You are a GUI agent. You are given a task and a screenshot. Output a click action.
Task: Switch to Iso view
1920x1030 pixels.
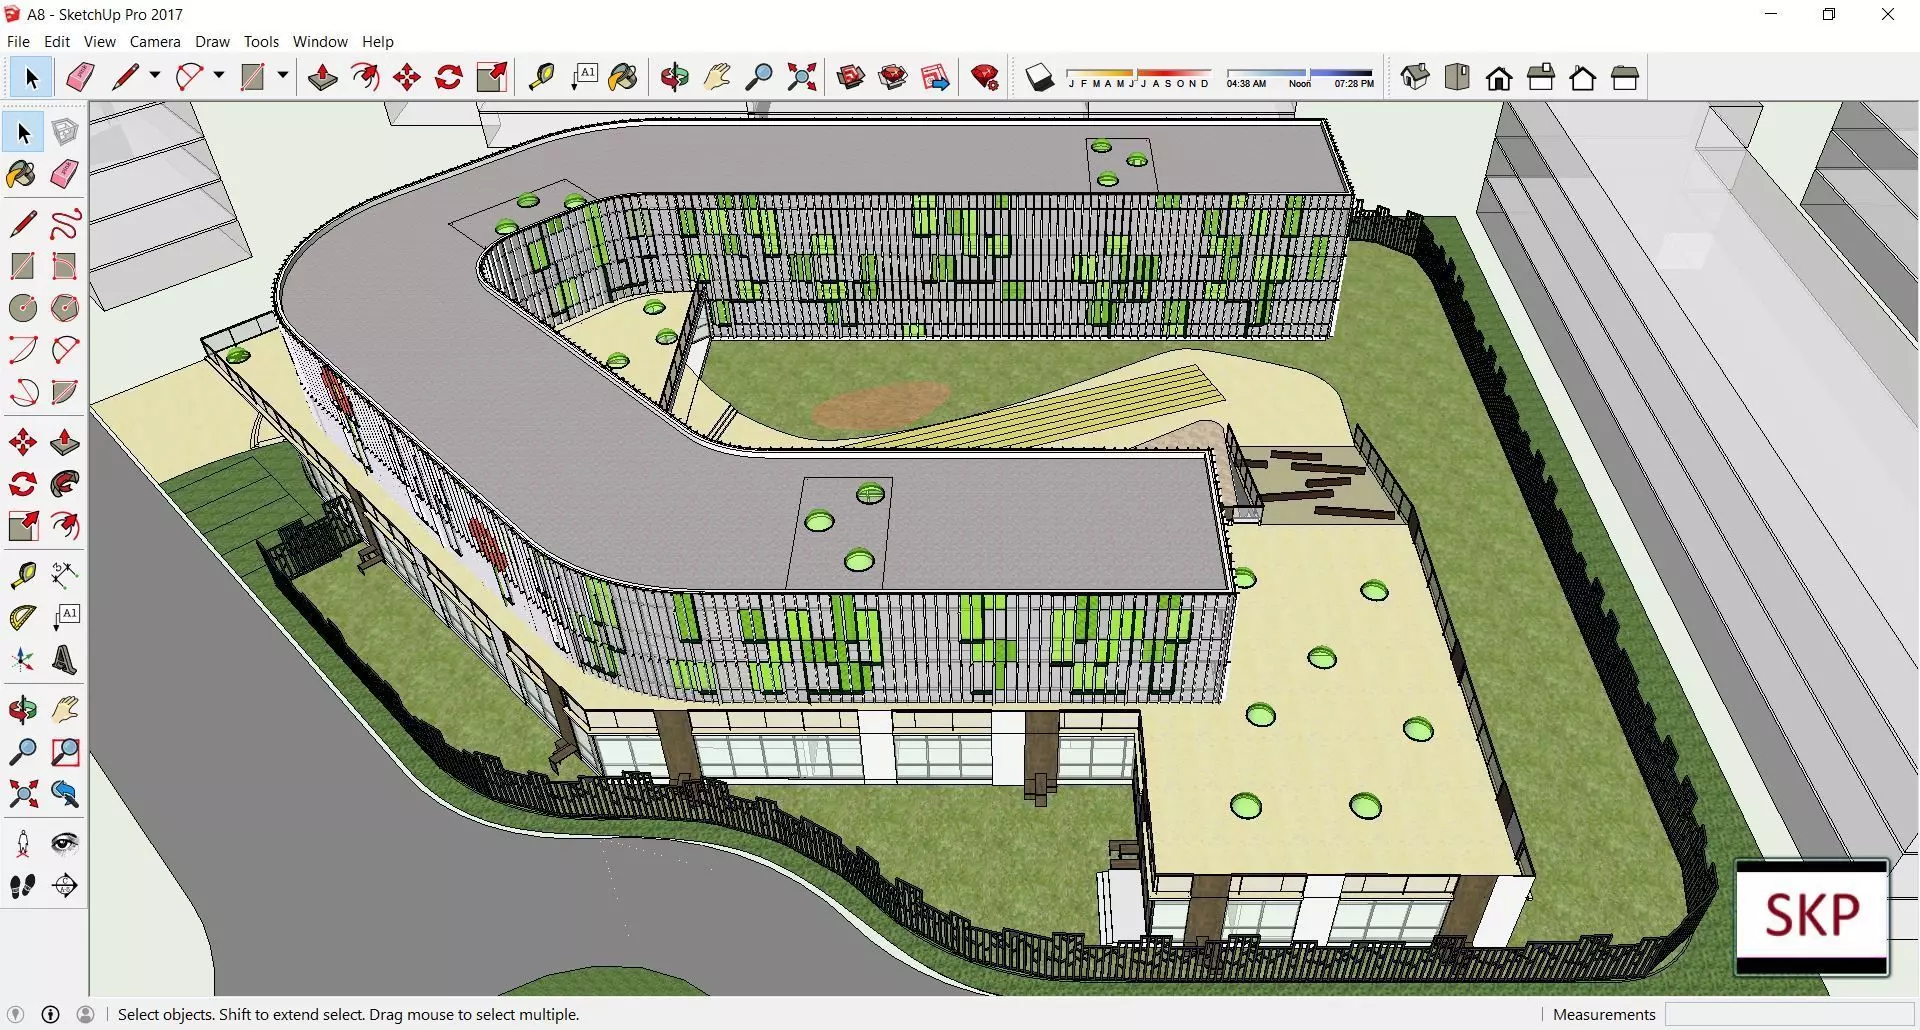[1415, 77]
